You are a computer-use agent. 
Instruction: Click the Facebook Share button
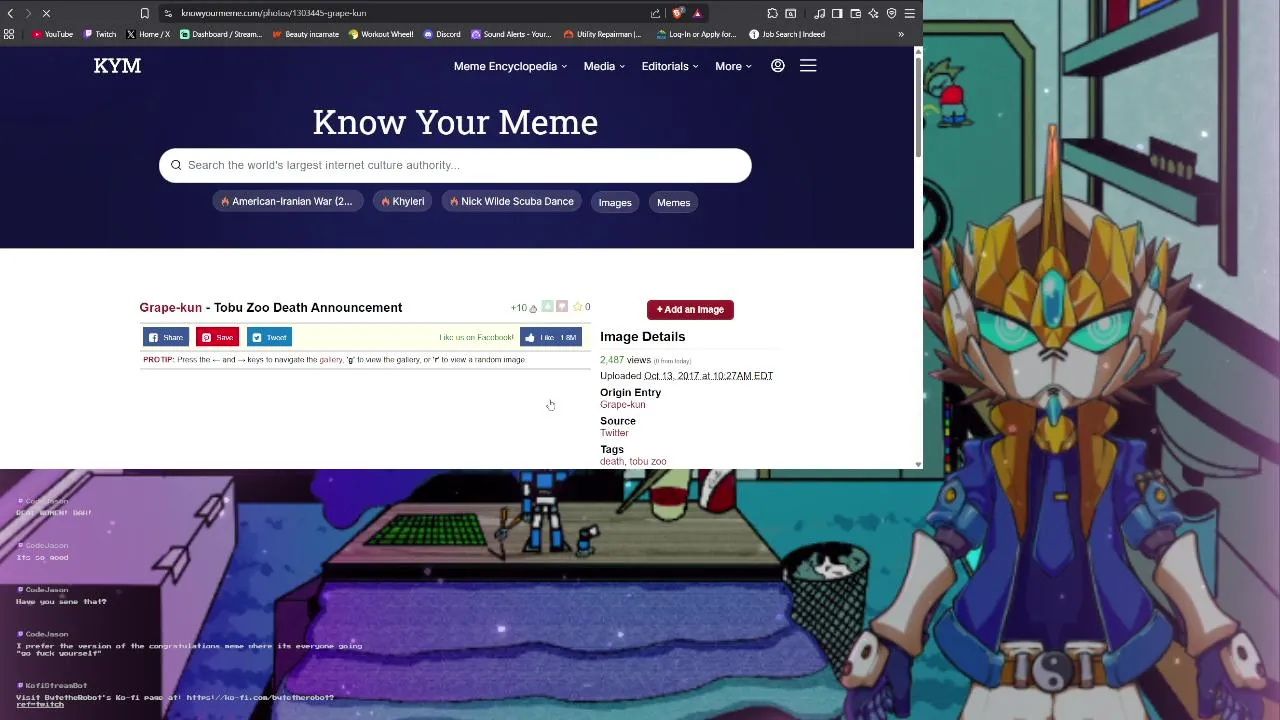pyautogui.click(x=165, y=337)
